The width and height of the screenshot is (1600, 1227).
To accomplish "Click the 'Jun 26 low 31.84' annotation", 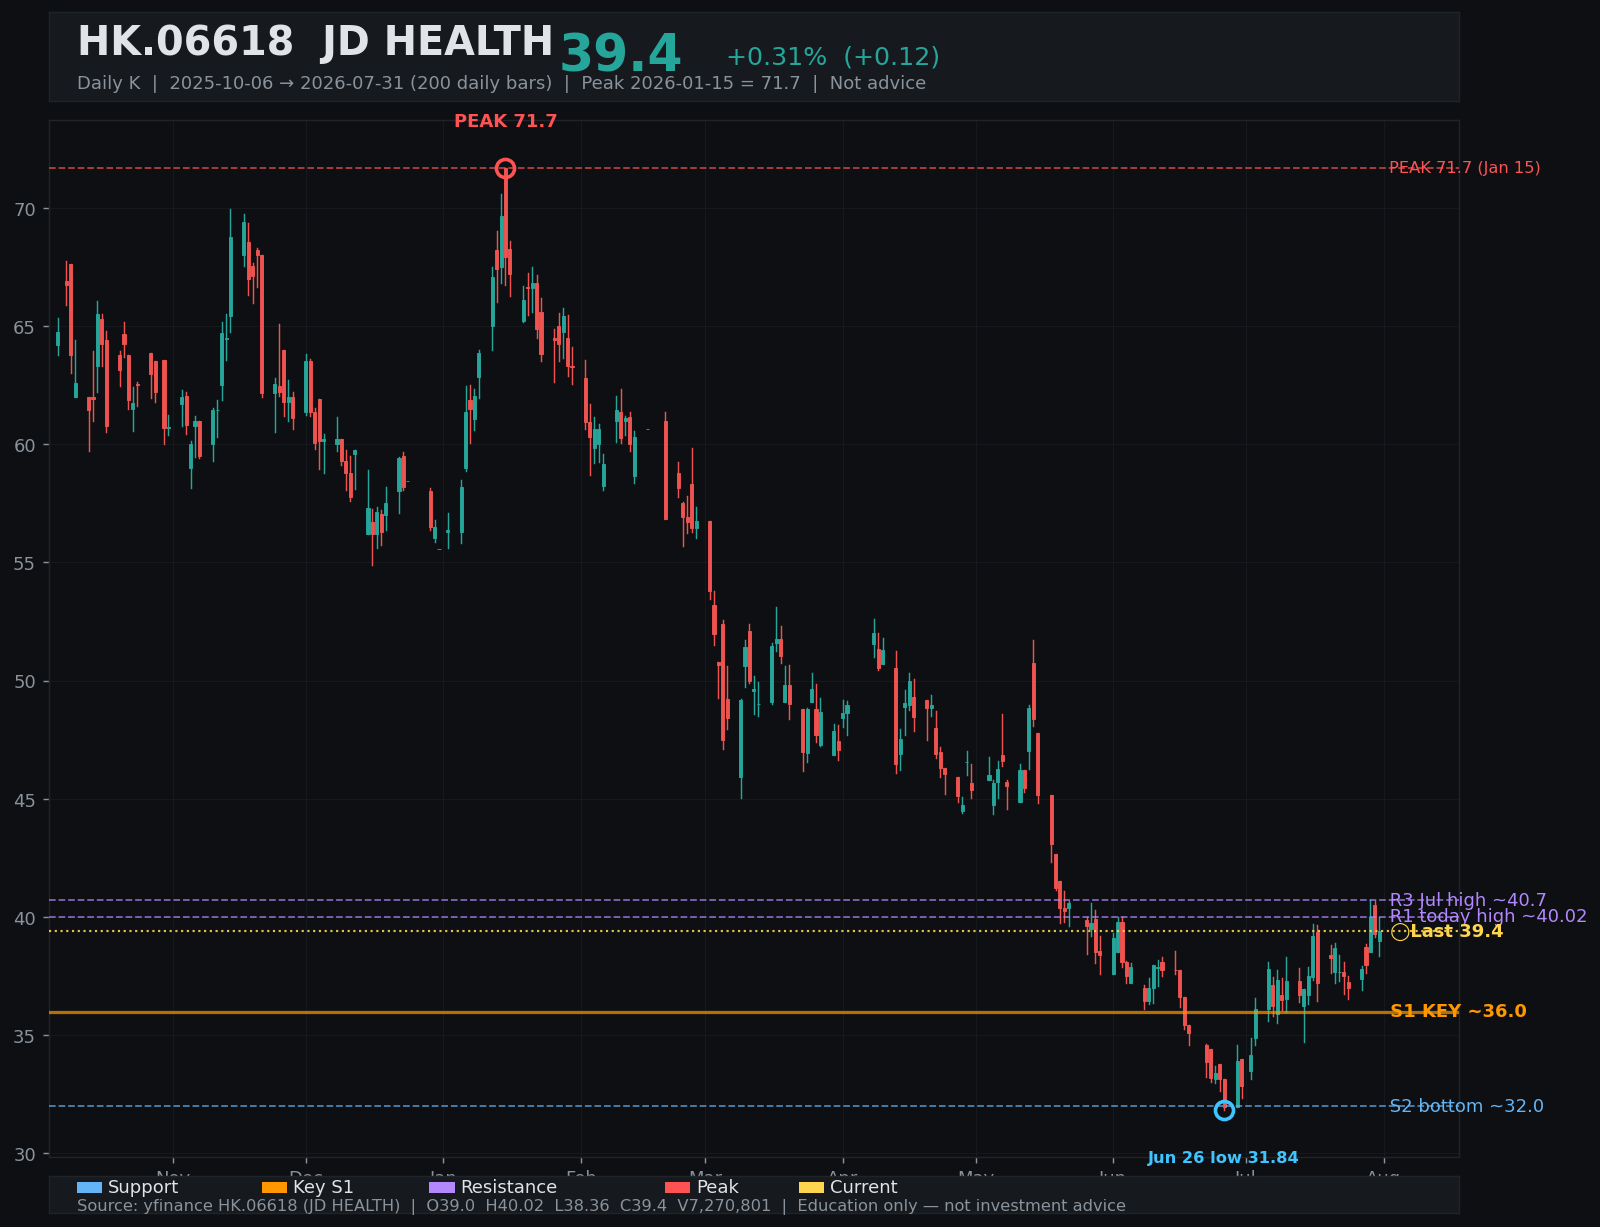I will tap(1223, 1158).
